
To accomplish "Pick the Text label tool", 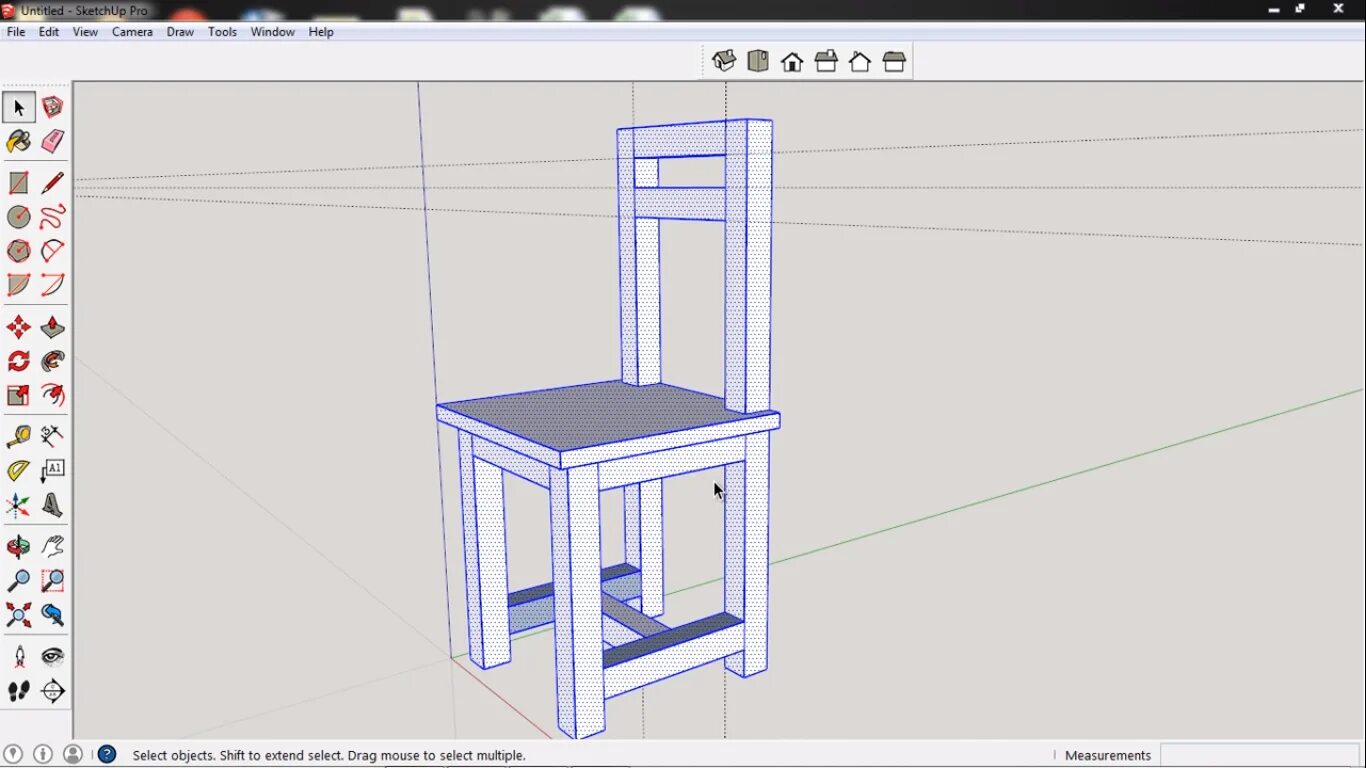I will (53, 471).
